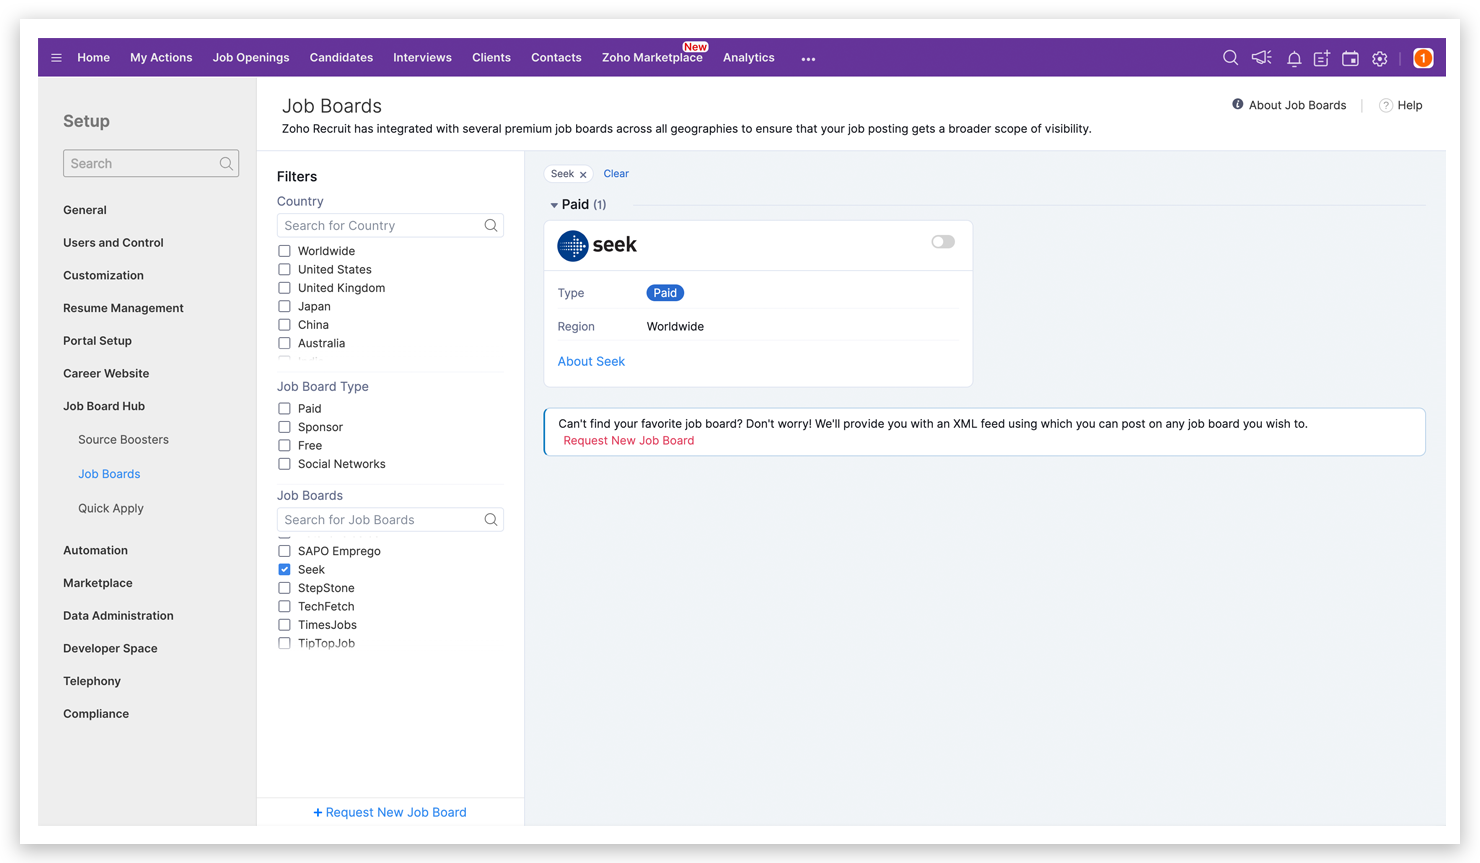Check the StepStone job board

coord(285,588)
